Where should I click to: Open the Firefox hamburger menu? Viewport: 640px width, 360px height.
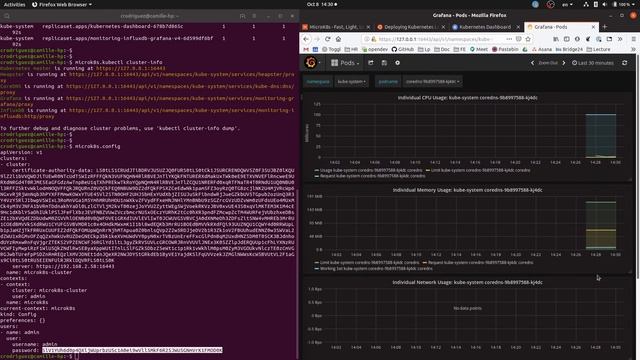633,39
